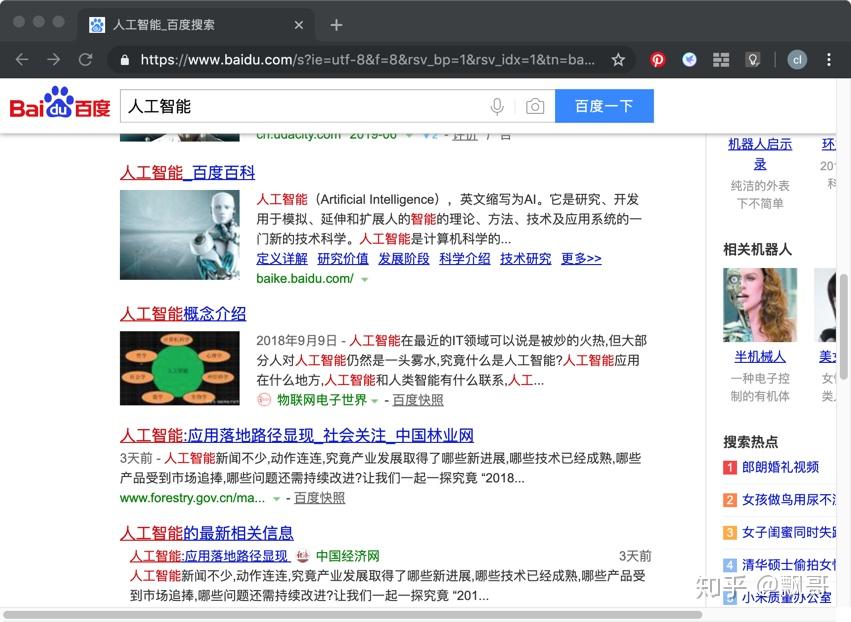This screenshot has height=622, width=851.
Task: Open the 人工智能概念介绍 result
Action: (x=183, y=314)
